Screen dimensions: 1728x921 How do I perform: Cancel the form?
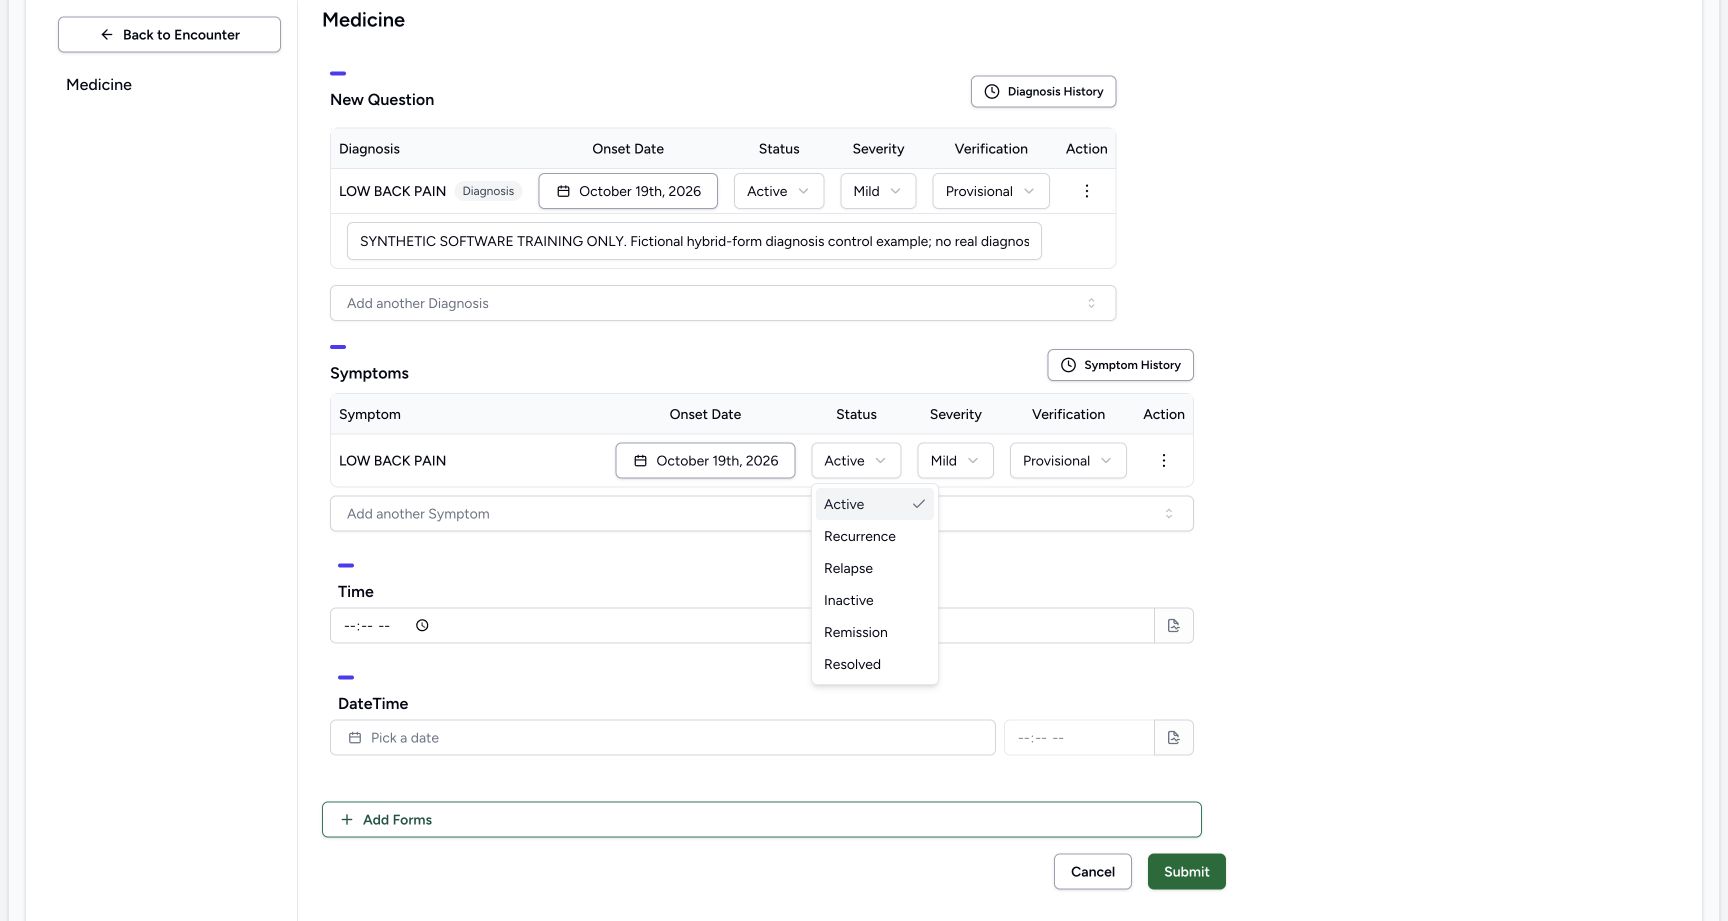click(1093, 872)
